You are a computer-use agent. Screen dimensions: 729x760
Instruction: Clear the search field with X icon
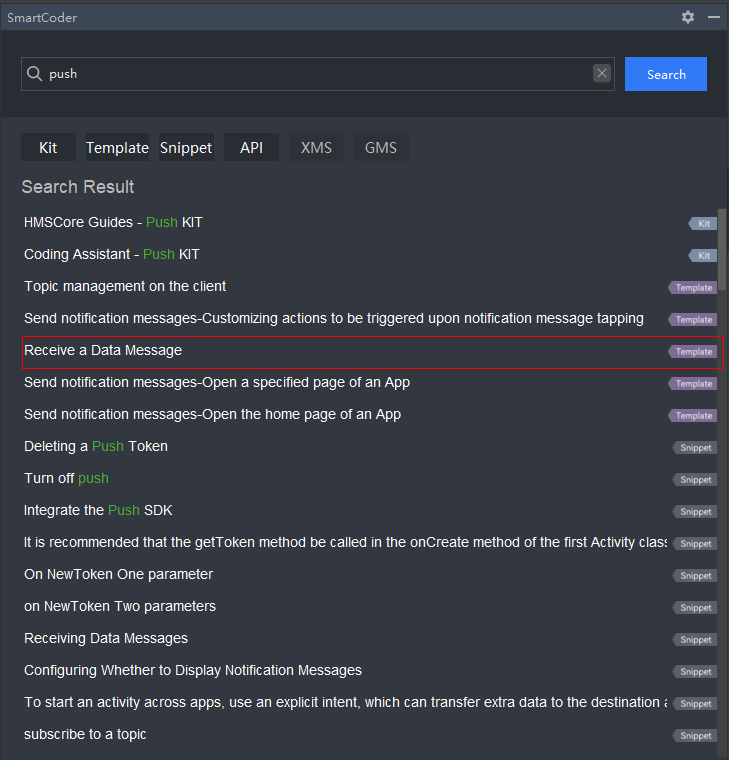601,73
